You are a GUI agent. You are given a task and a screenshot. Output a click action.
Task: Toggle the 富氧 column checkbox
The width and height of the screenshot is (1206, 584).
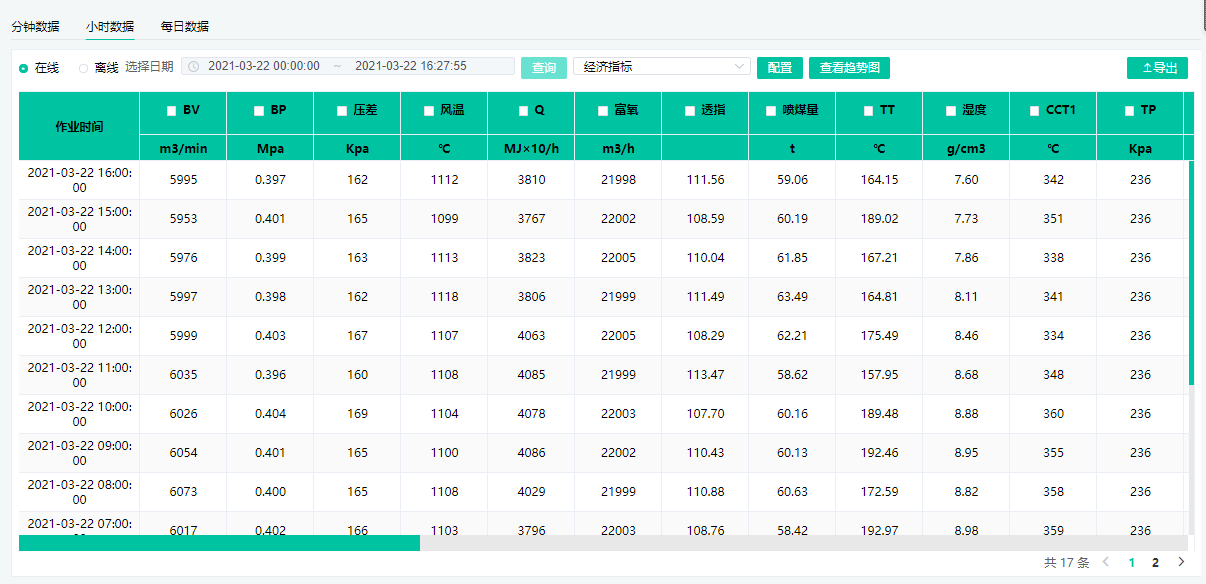coord(602,111)
